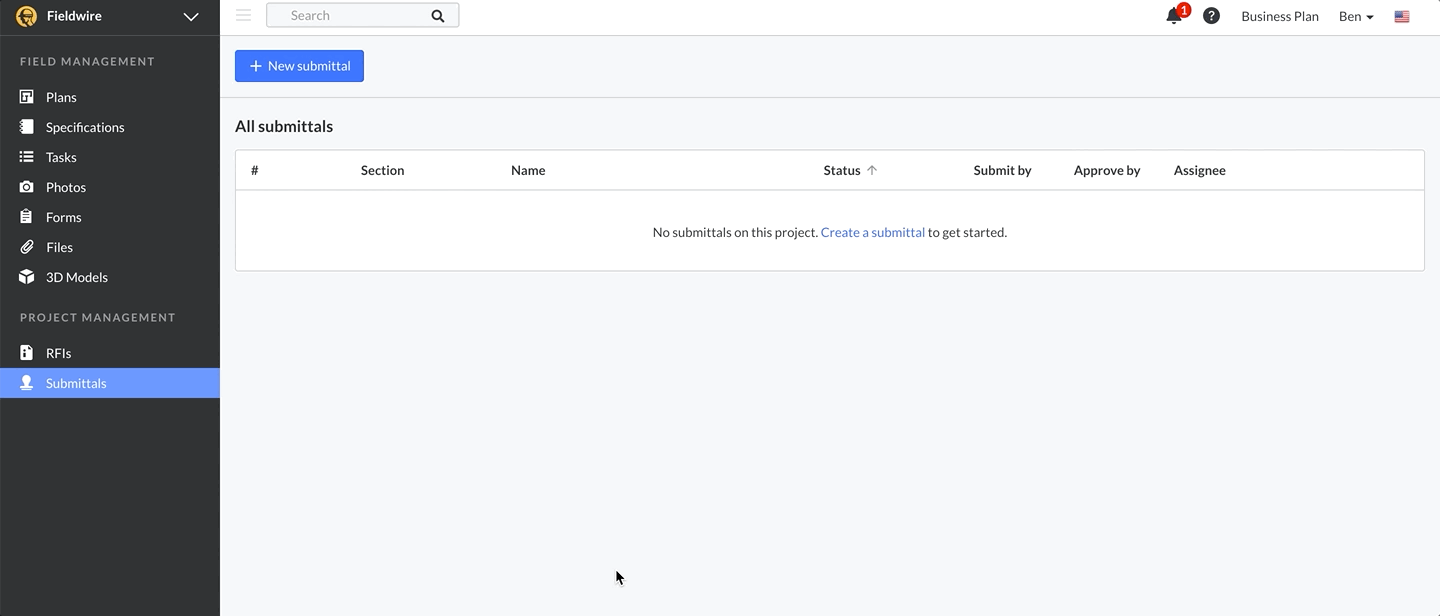Click the notifications bell icon

tap(1174, 16)
